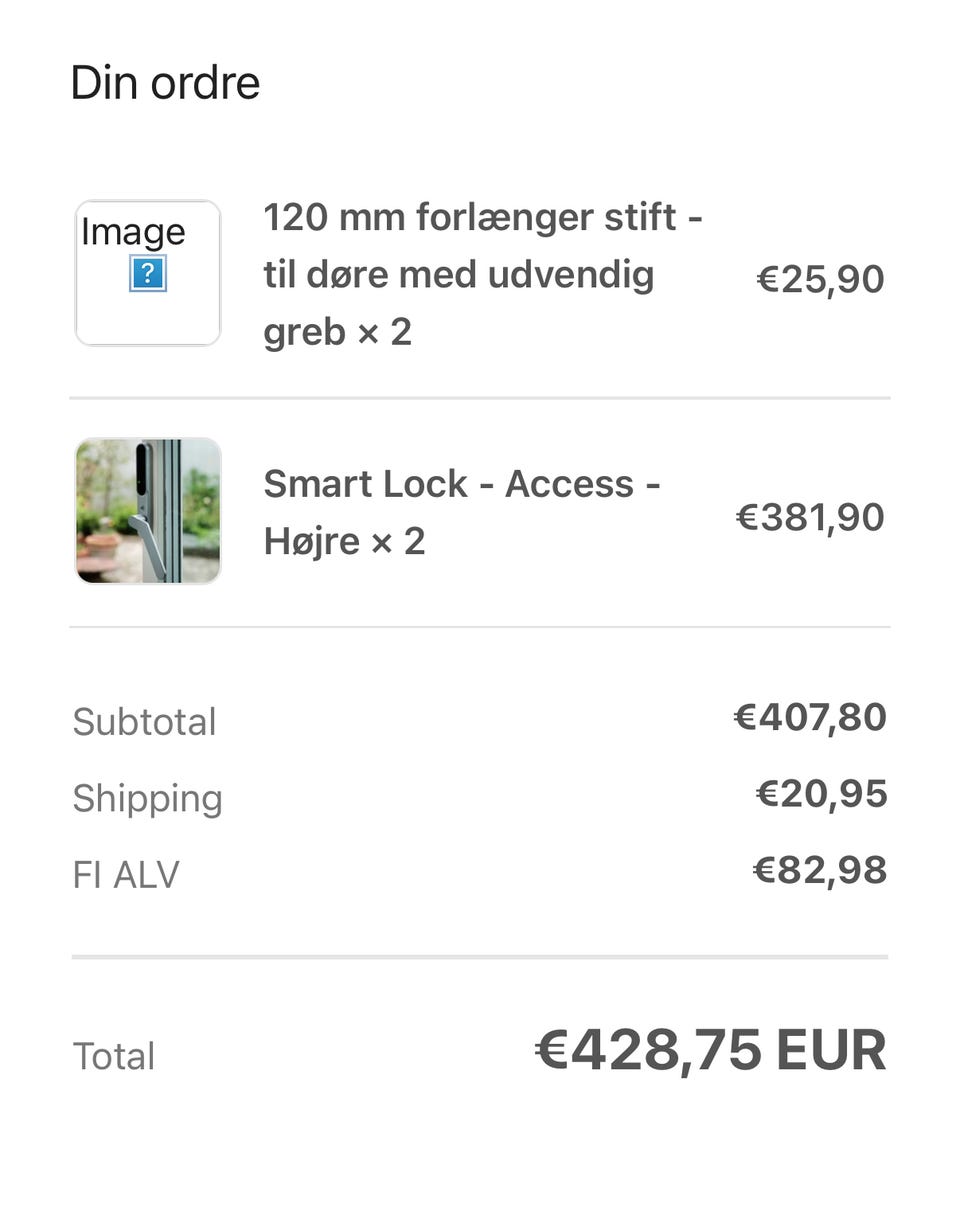Click the Total label

pos(114,1056)
